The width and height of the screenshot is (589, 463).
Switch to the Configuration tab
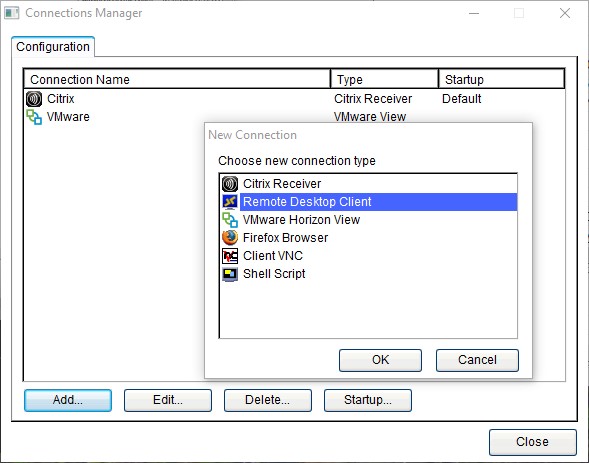[53, 47]
